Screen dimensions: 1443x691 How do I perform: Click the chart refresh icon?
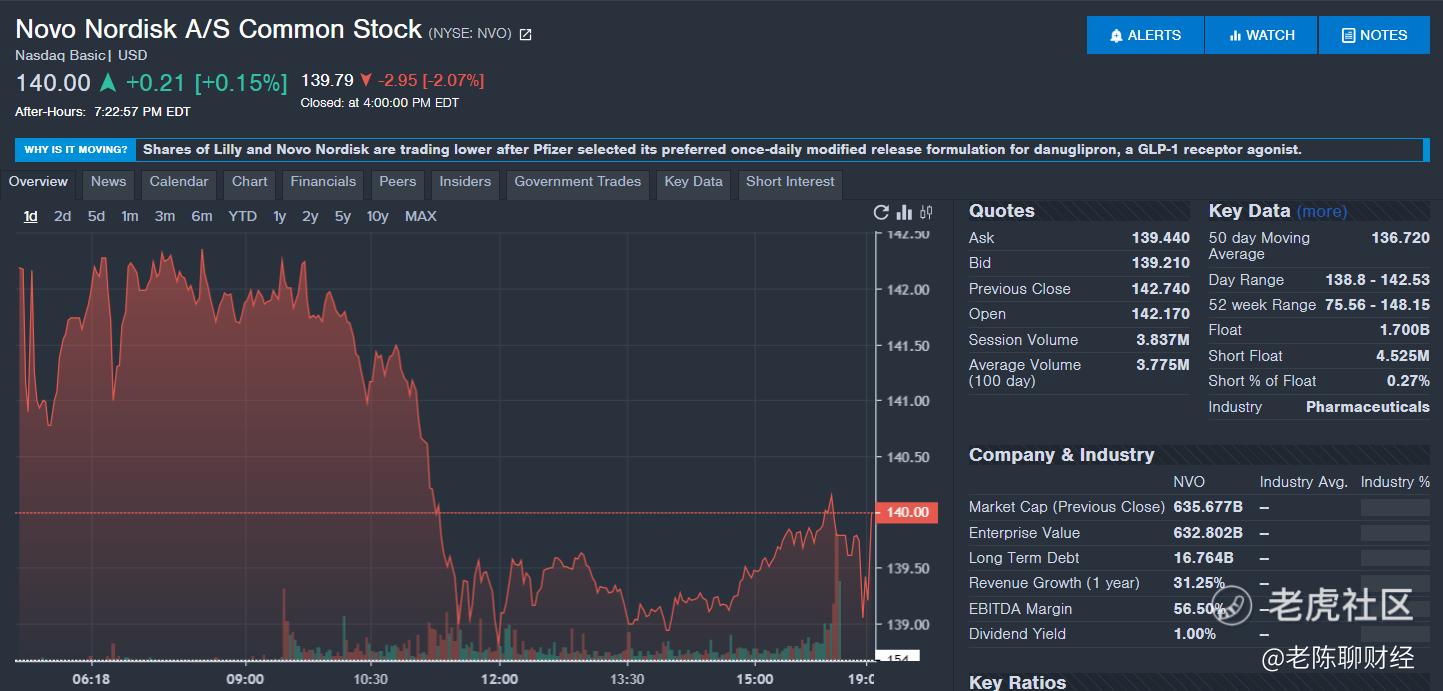point(881,212)
